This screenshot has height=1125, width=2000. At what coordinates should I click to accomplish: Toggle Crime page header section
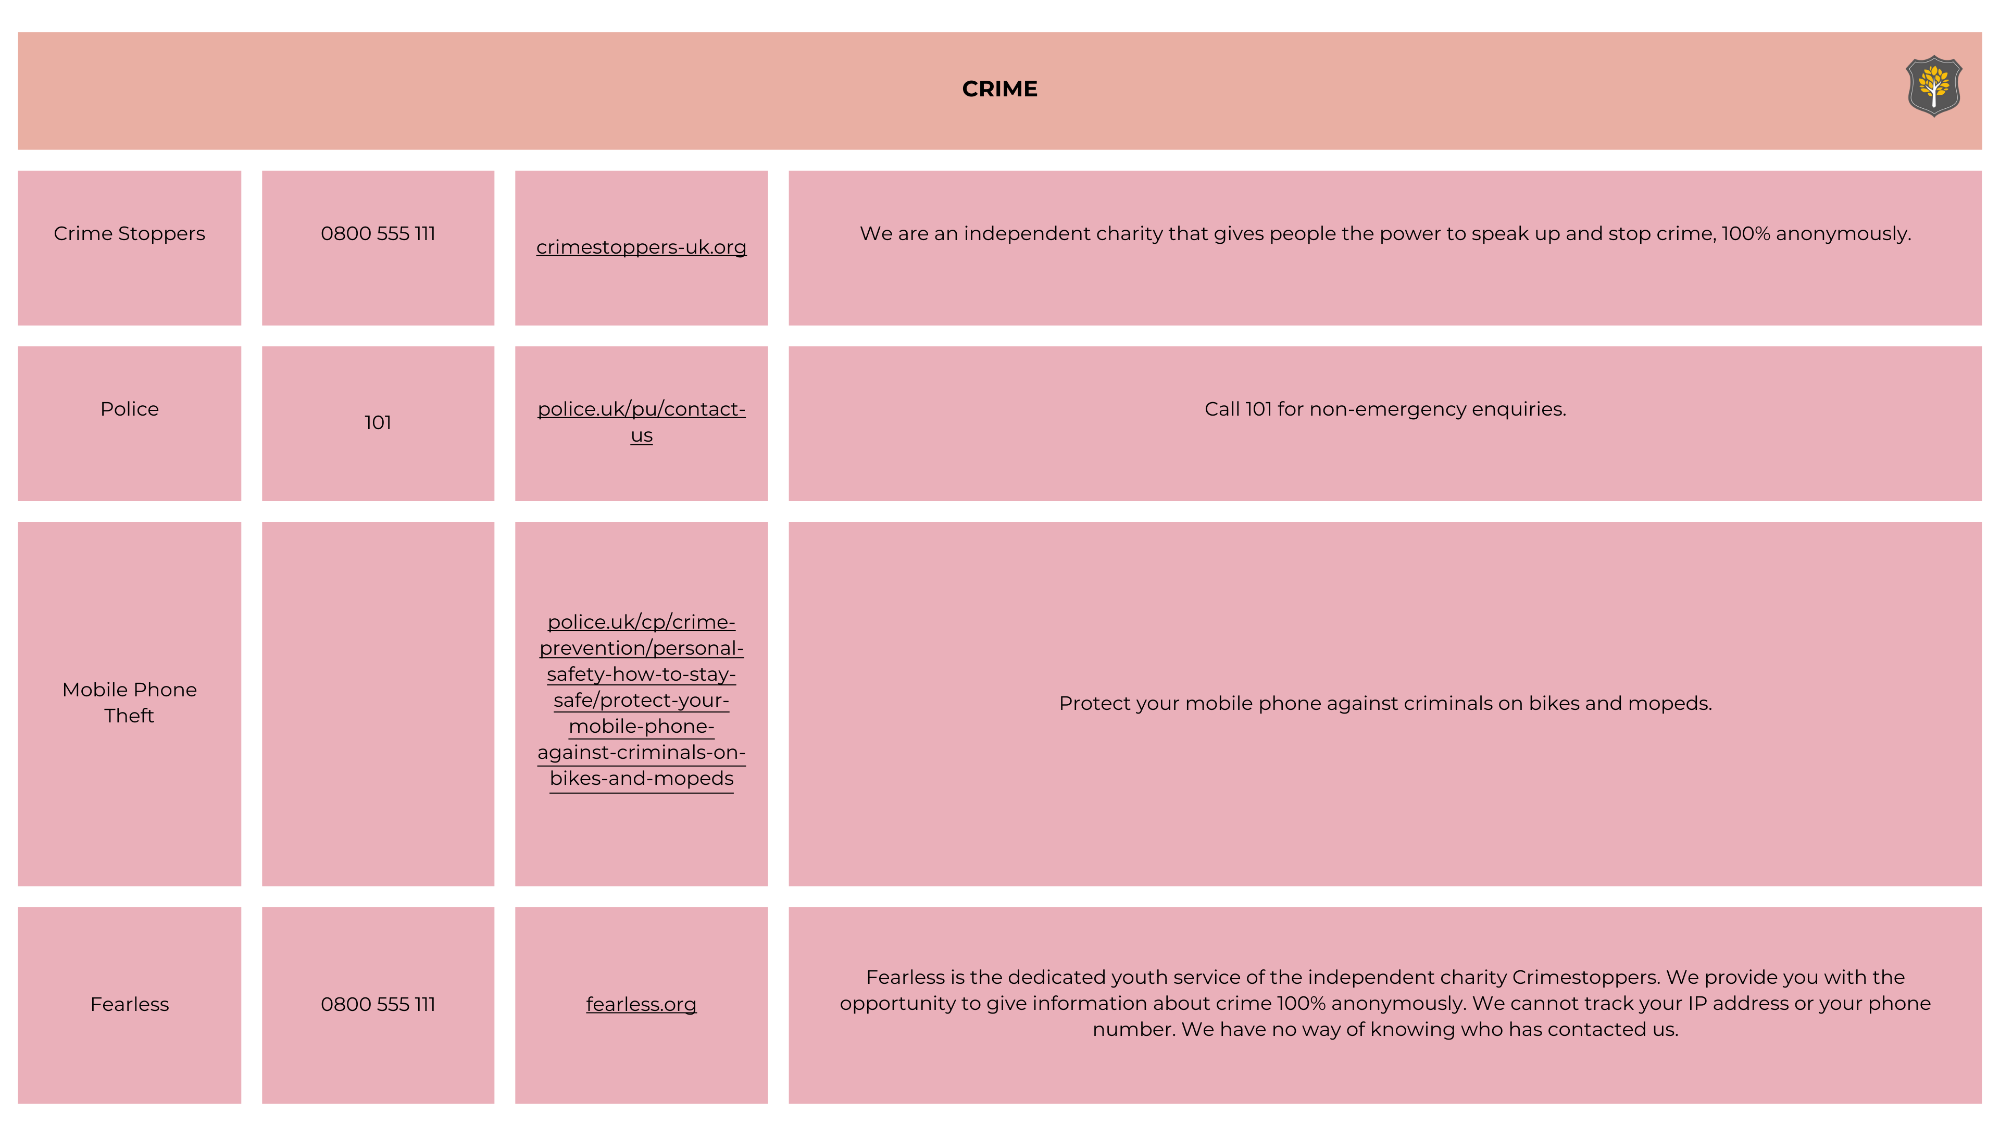(x=1000, y=89)
